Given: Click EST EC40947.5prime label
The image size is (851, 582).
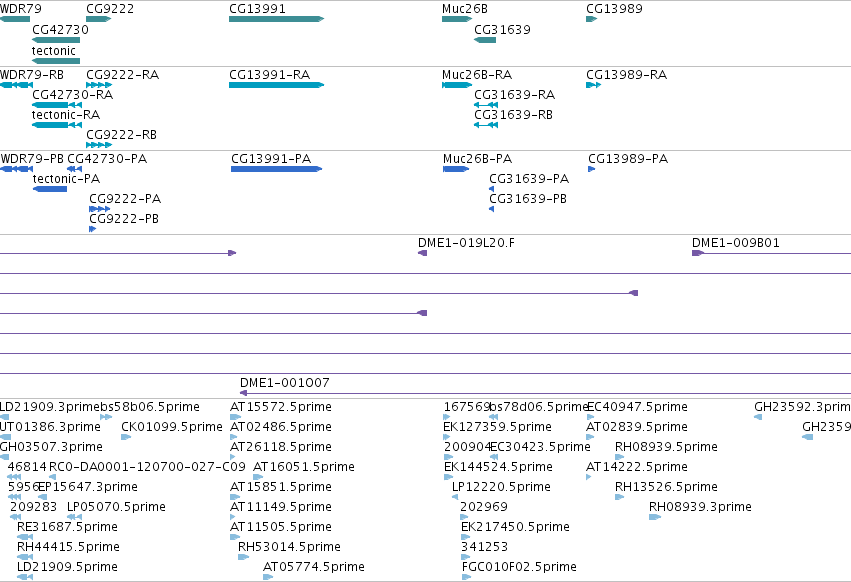Looking at the screenshot, I should (637, 407).
